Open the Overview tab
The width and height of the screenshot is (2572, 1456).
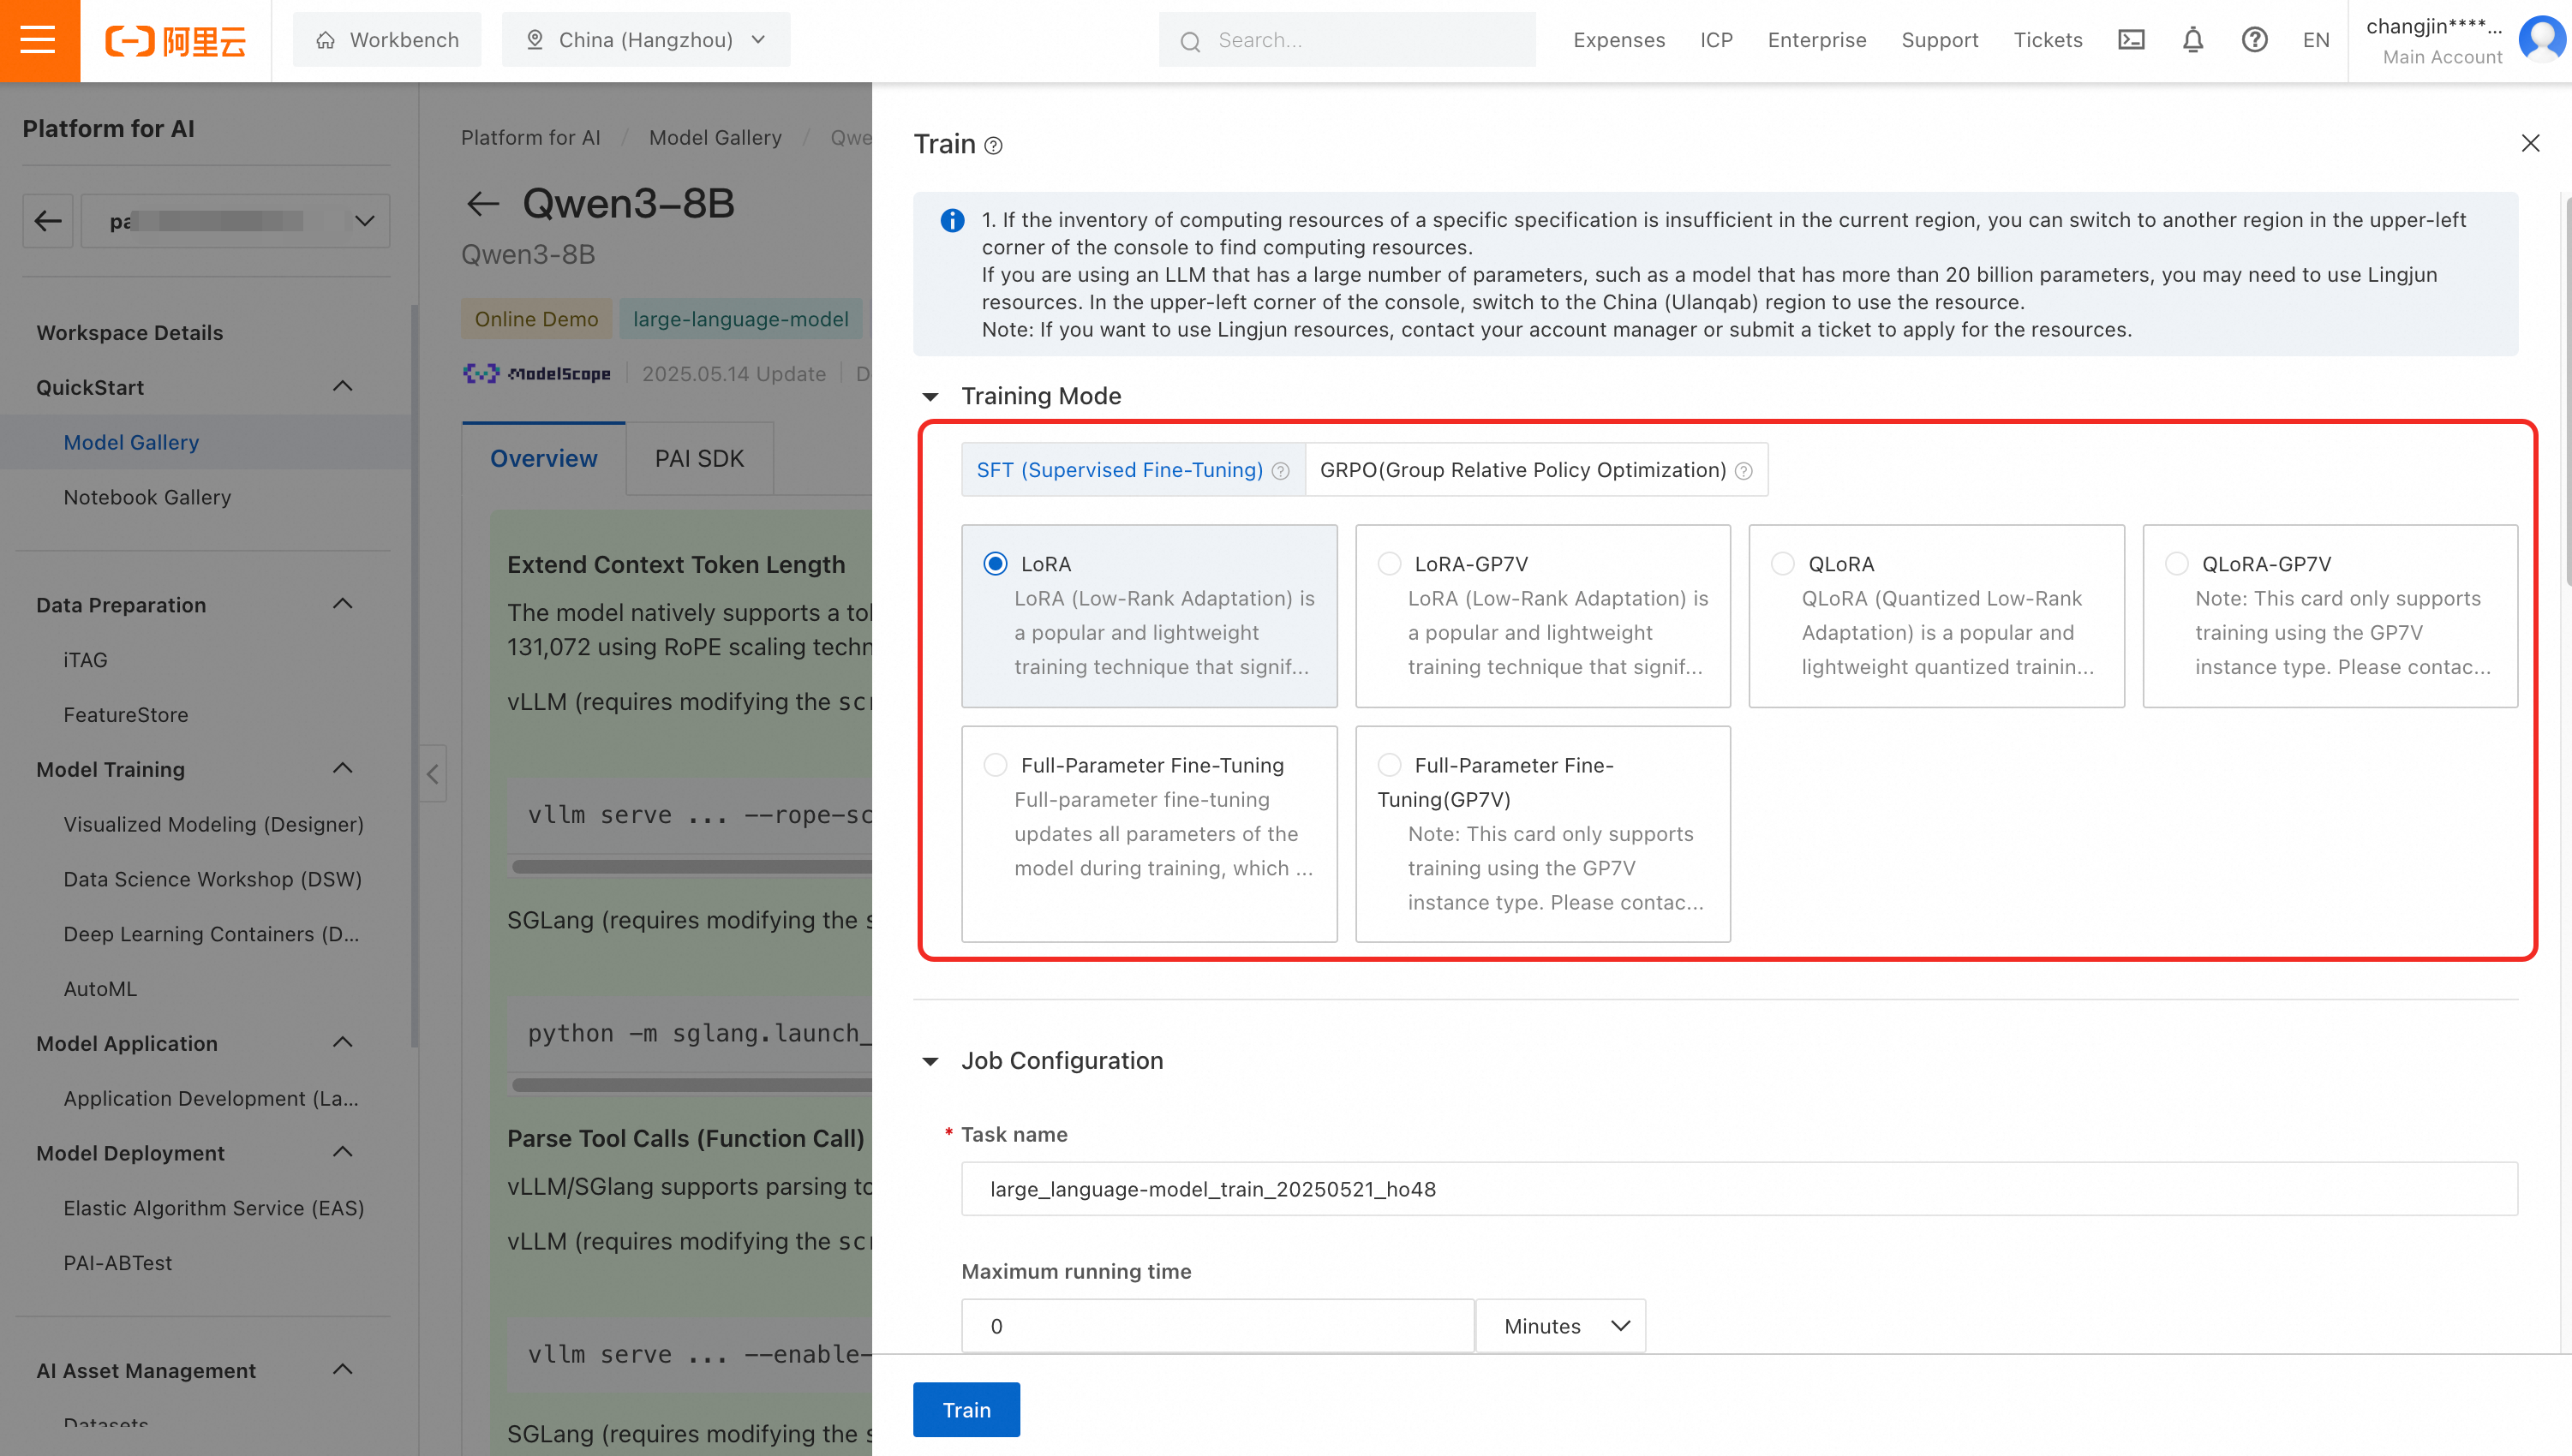[x=543, y=459]
